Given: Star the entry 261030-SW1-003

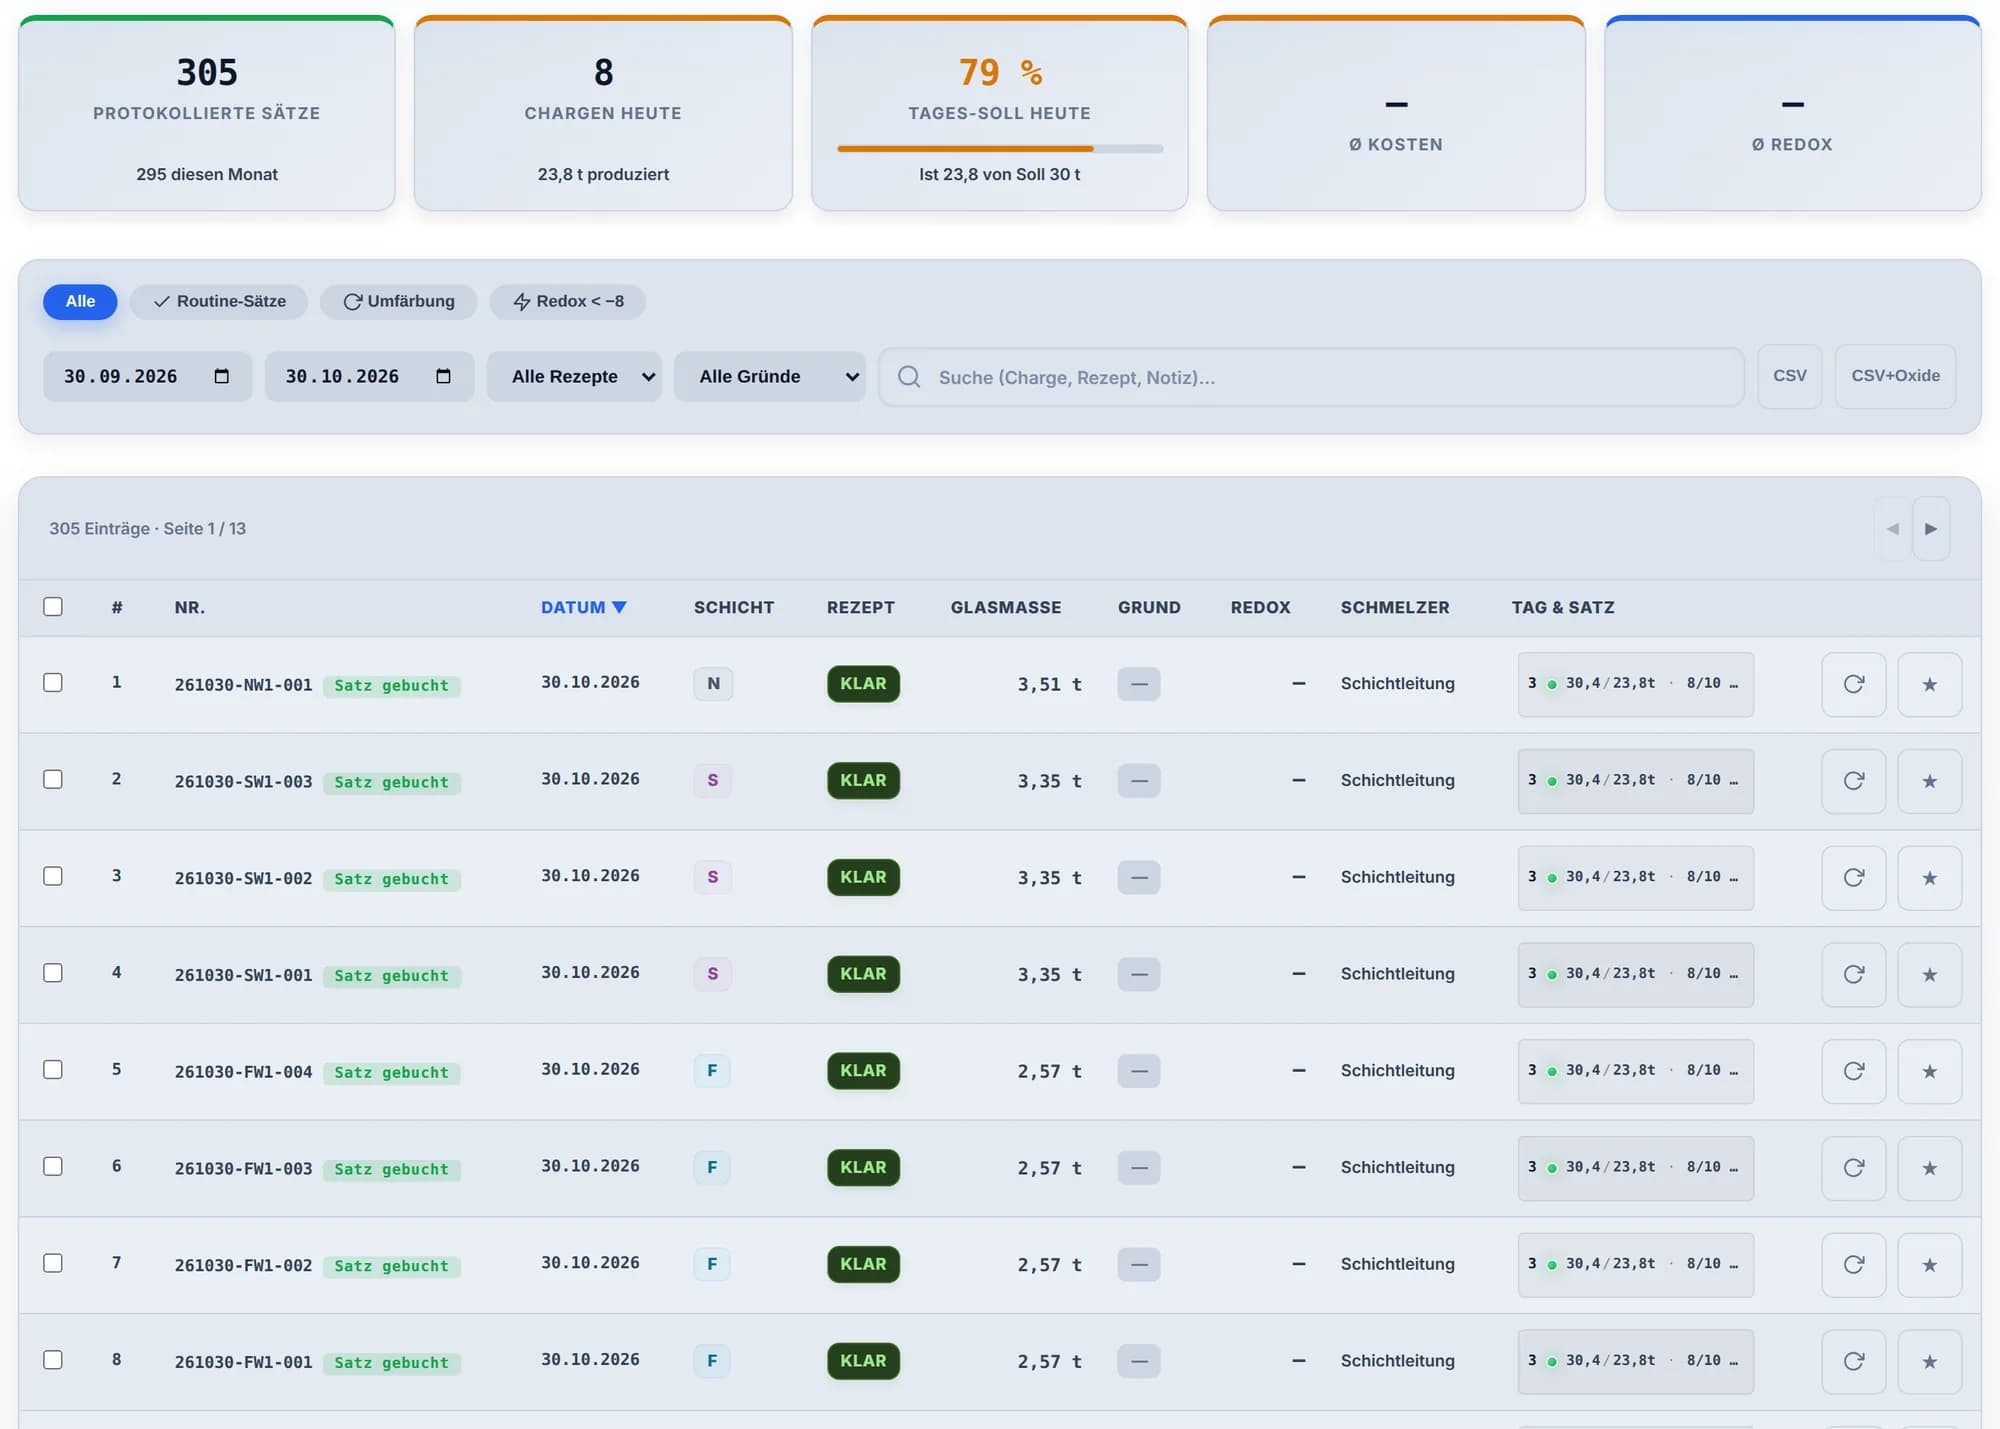Looking at the screenshot, I should coord(1929,781).
